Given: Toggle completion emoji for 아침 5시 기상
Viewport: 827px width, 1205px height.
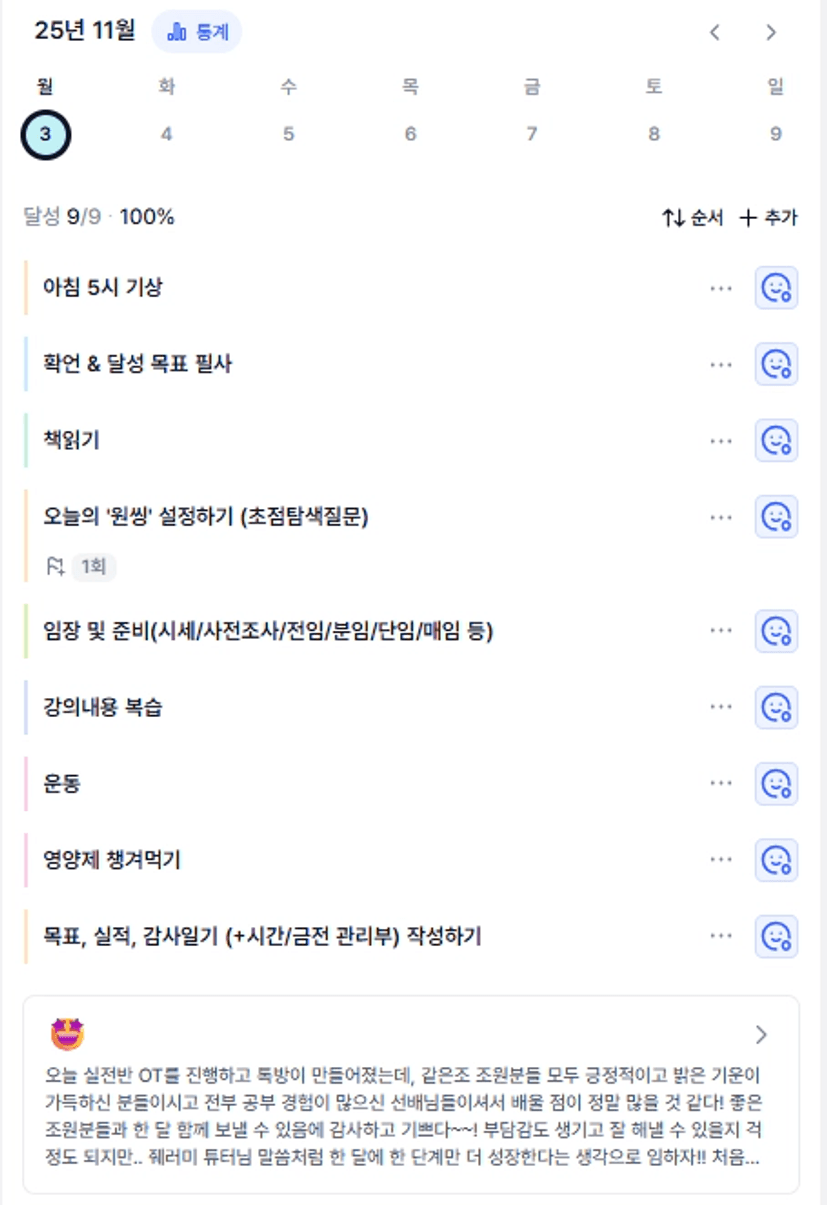Looking at the screenshot, I should pos(776,288).
